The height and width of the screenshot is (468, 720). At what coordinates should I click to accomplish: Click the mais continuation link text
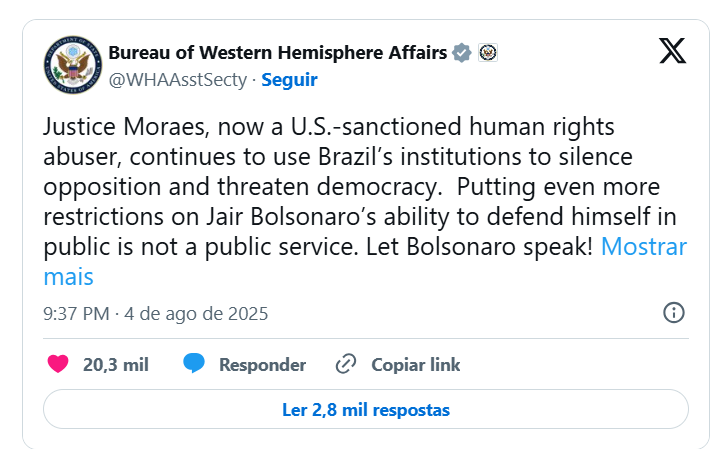(68, 277)
